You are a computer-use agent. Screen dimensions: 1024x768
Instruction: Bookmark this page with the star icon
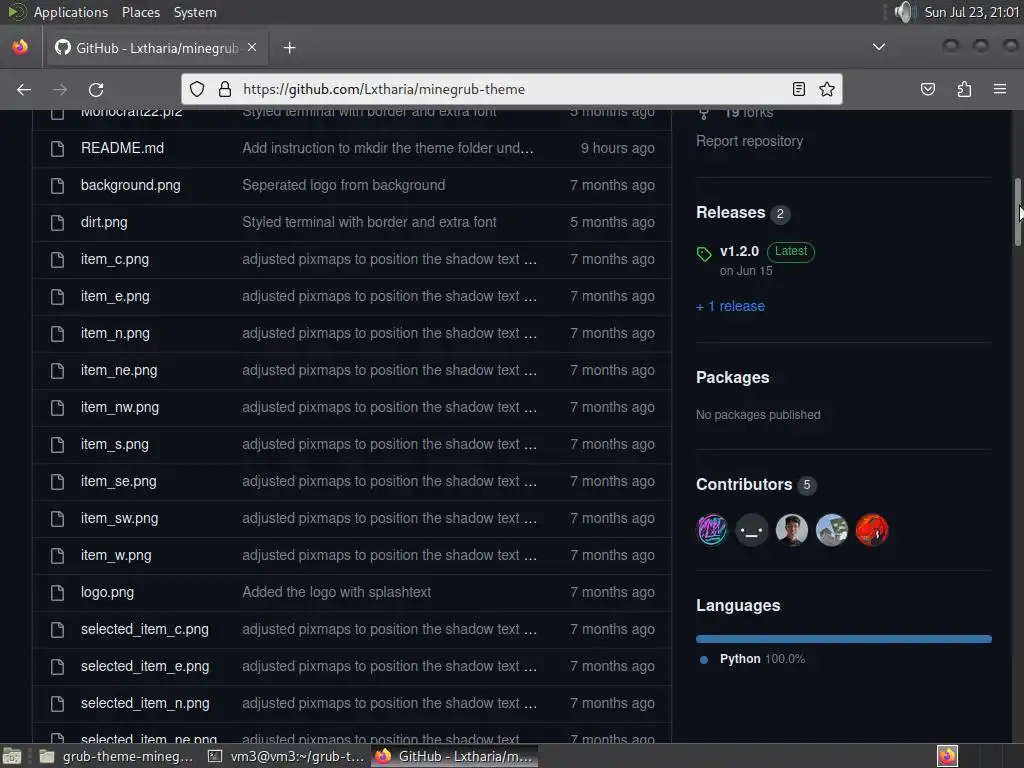pyautogui.click(x=827, y=89)
